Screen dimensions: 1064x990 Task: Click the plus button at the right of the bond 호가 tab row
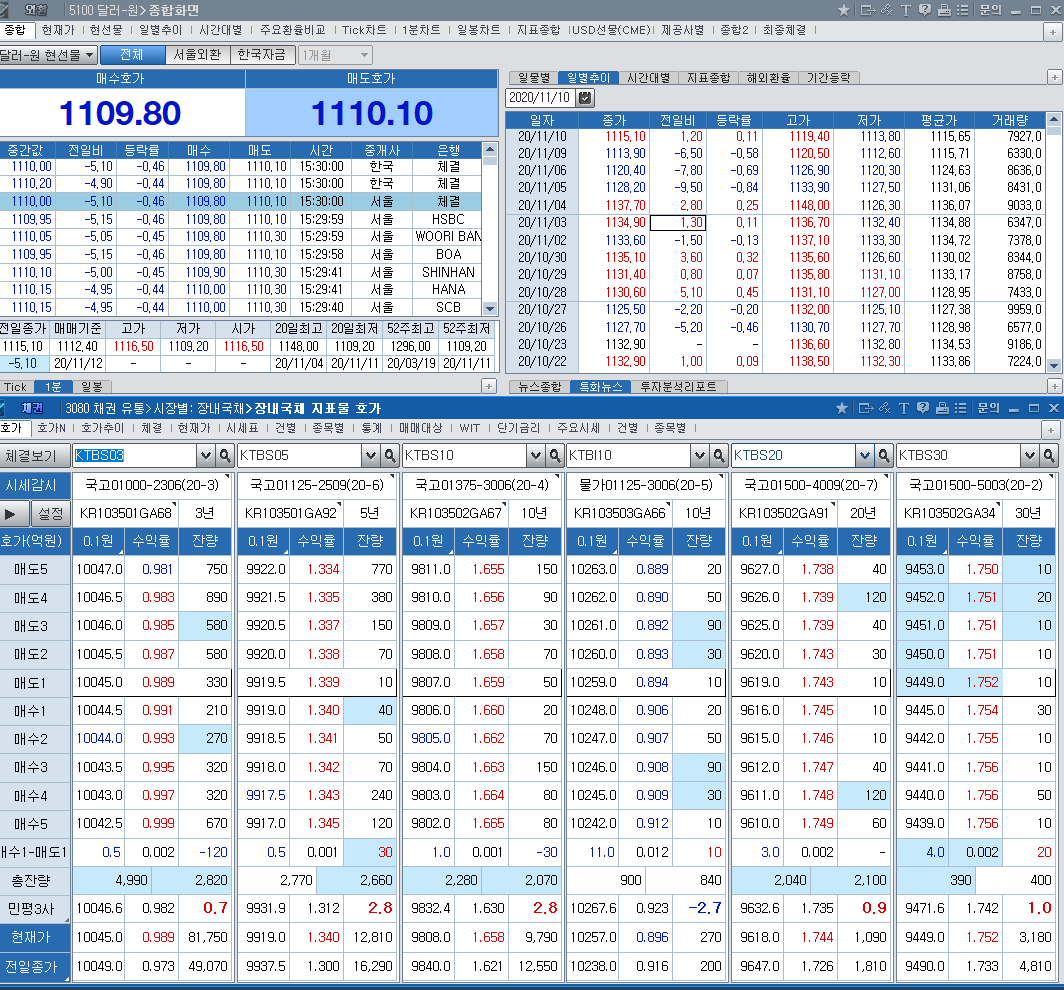(x=1051, y=430)
